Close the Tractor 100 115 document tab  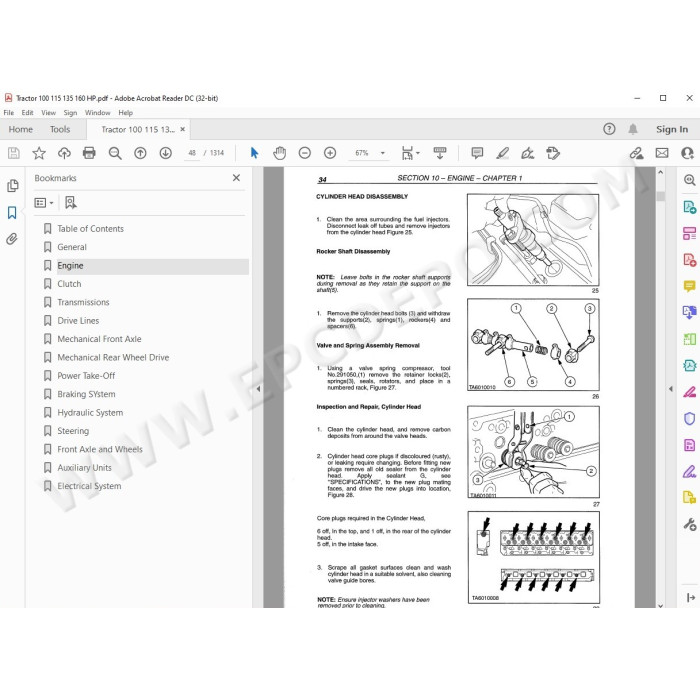pyautogui.click(x=183, y=129)
